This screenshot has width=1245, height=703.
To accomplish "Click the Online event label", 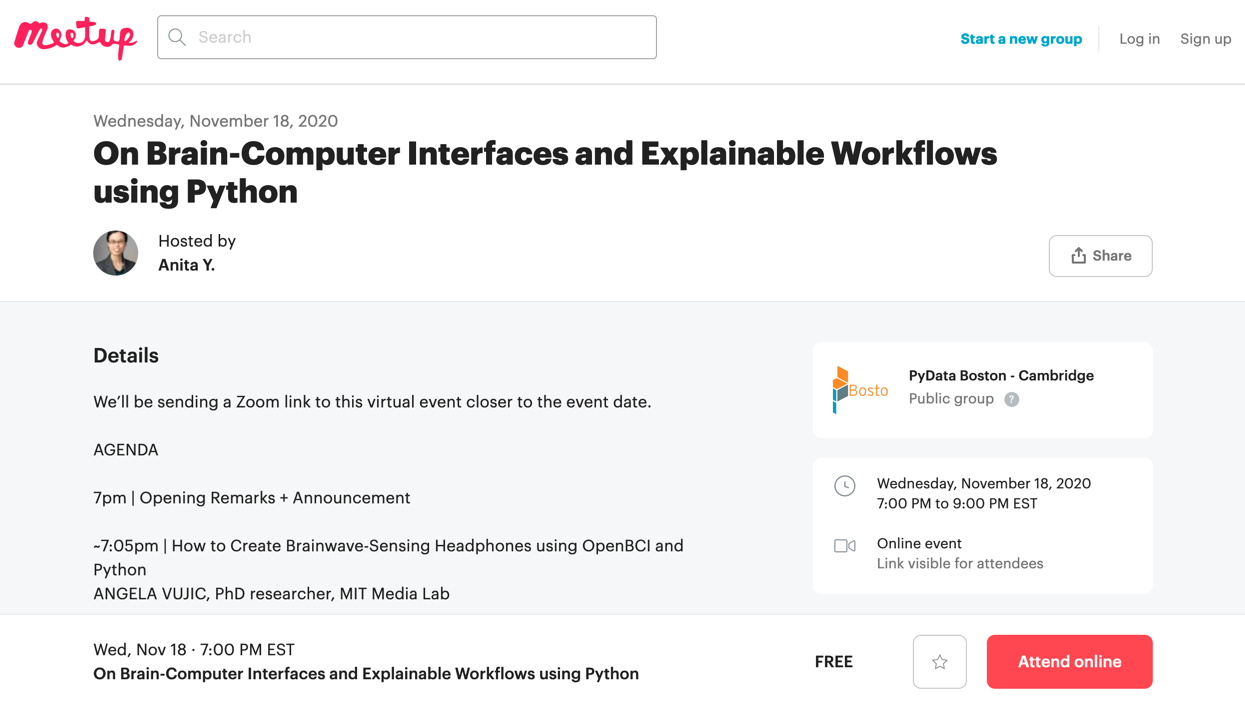I will (x=919, y=544).
